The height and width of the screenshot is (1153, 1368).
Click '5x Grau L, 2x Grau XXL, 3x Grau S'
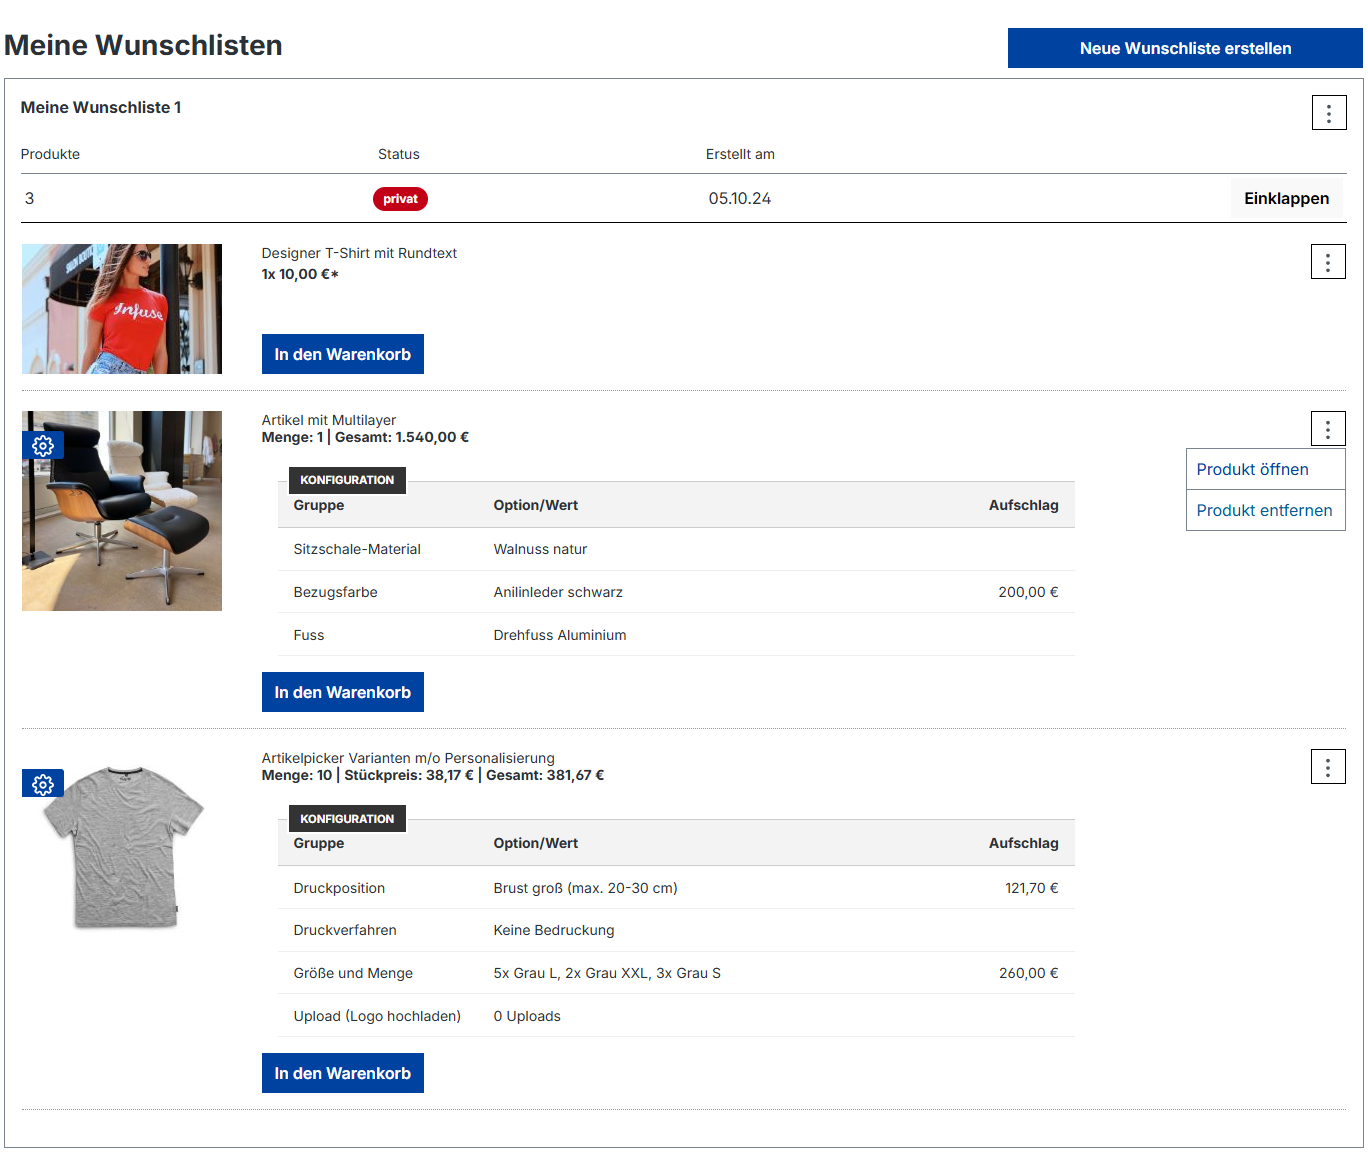[x=607, y=973]
